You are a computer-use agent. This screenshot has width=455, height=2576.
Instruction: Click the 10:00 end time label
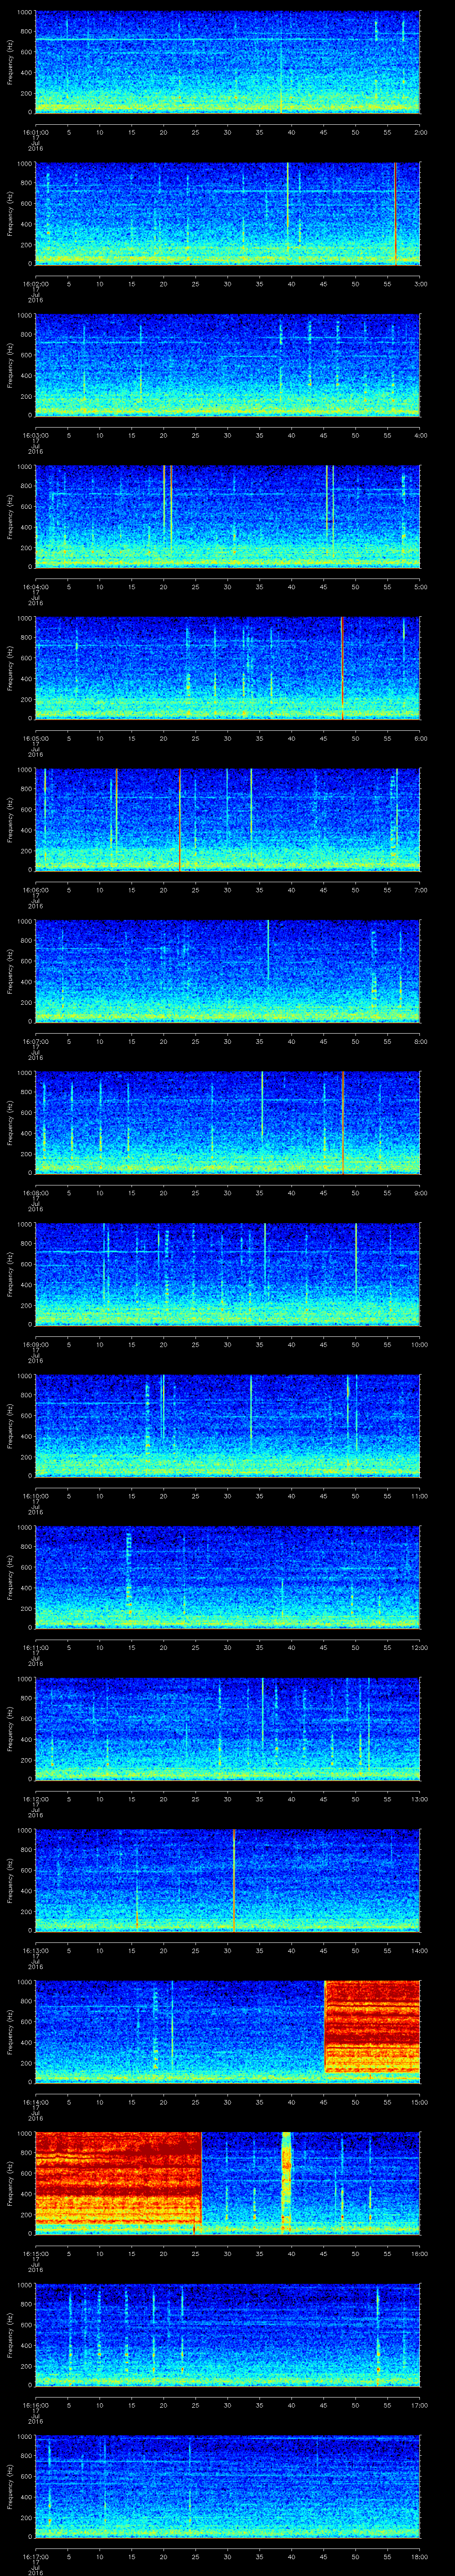(x=419, y=1344)
